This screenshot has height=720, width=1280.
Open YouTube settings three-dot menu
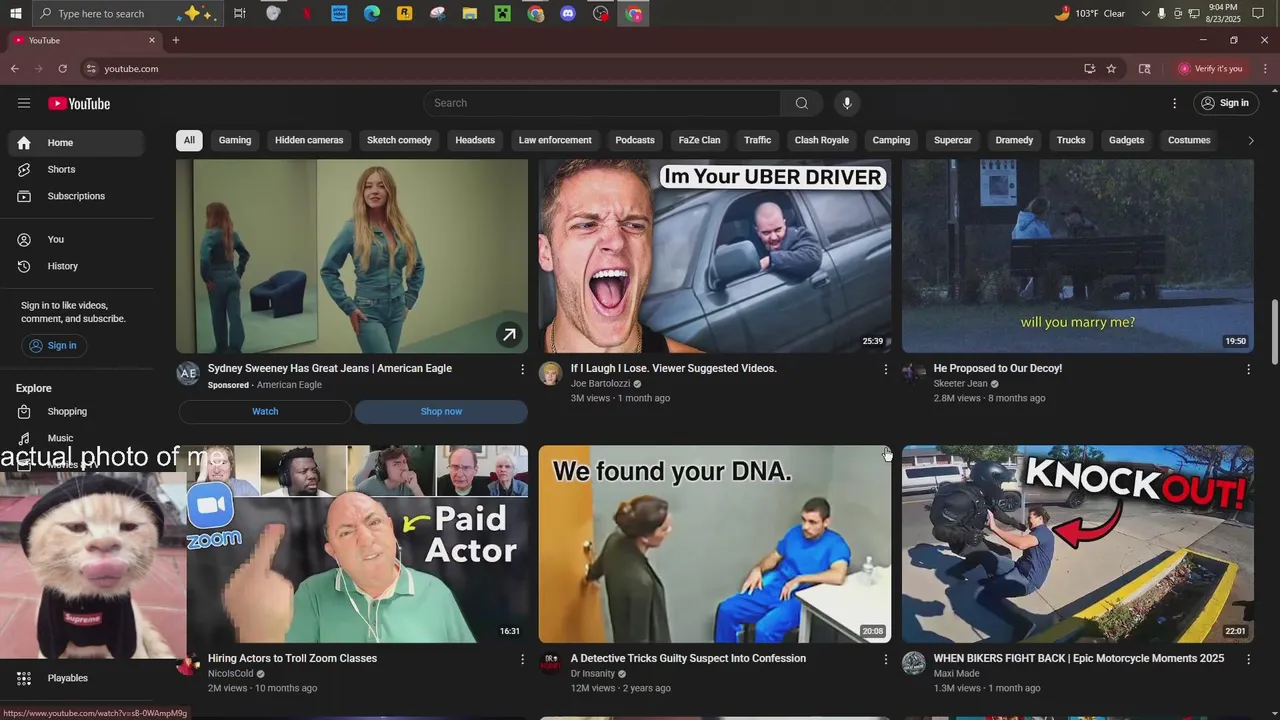coord(1175,103)
